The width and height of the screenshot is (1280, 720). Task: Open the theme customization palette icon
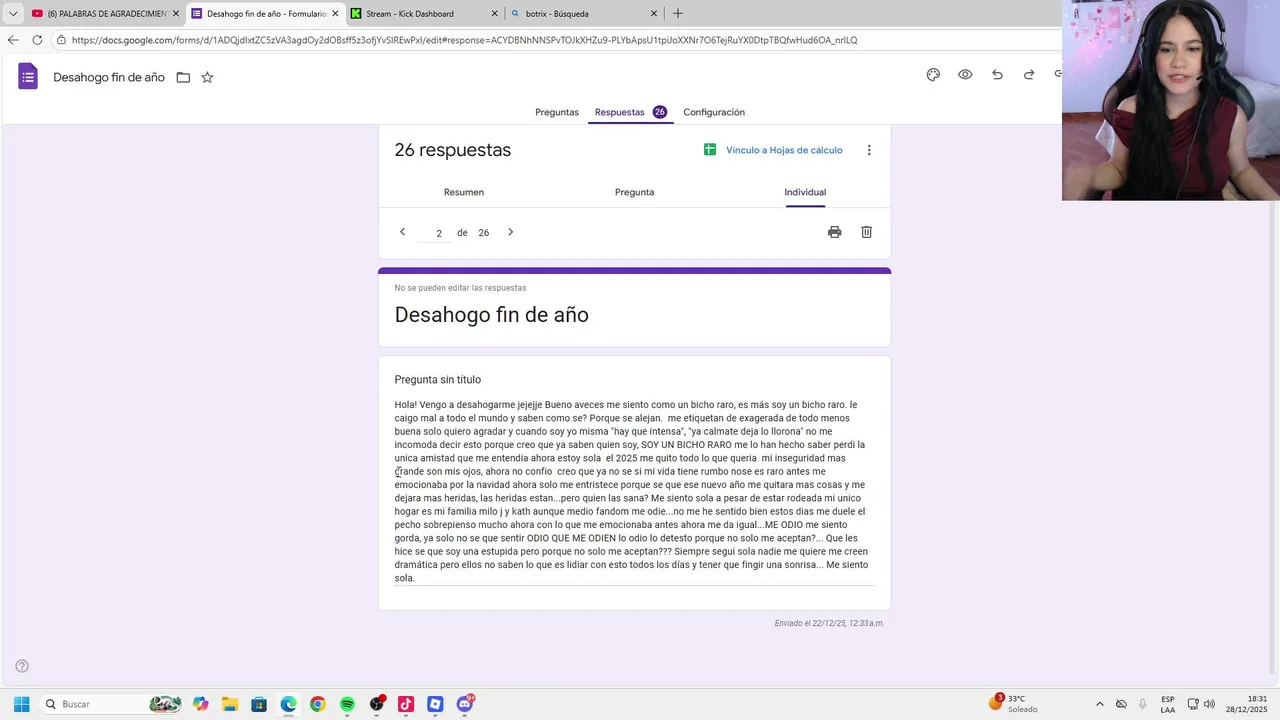coord(933,75)
